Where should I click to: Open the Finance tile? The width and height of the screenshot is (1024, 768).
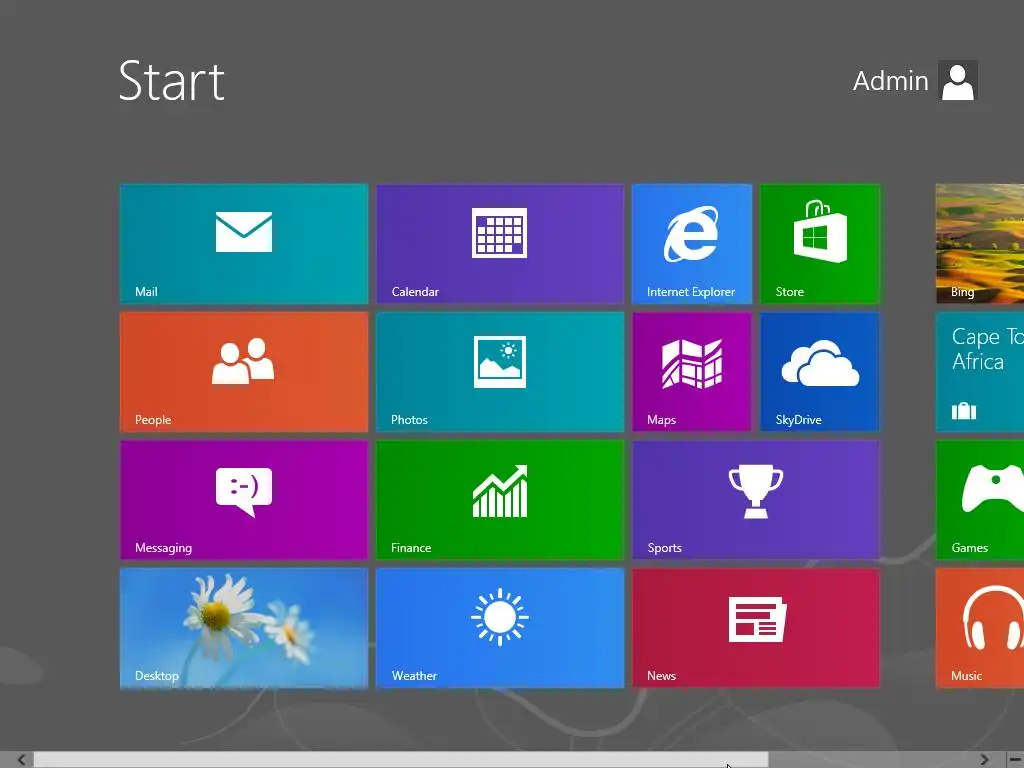(x=500, y=500)
